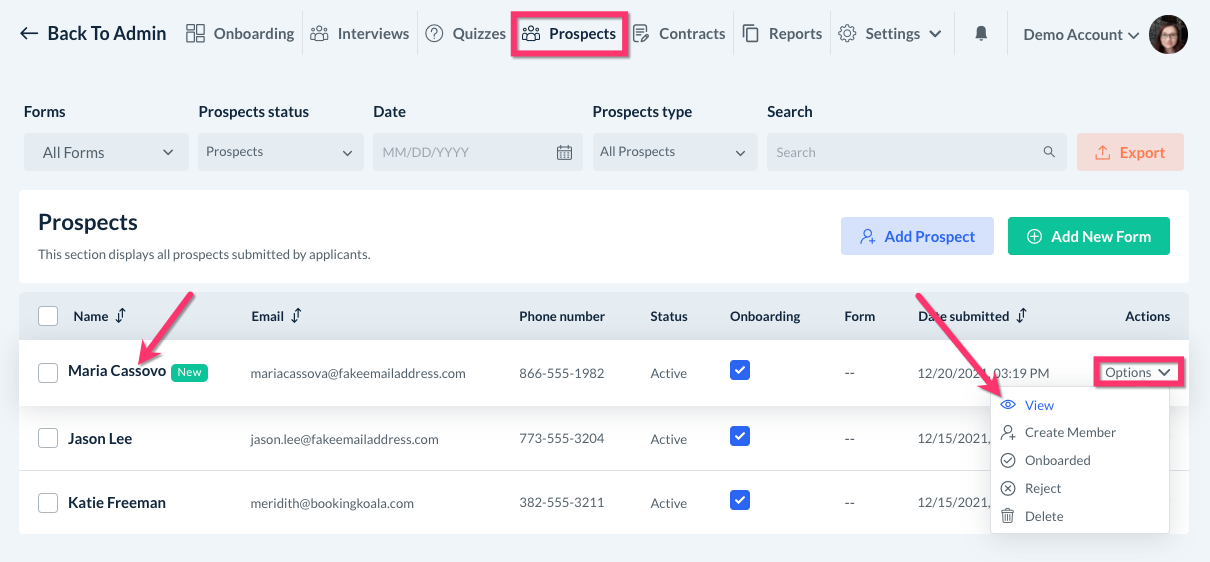
Task: Select Create Member in options menu
Action: point(1069,433)
